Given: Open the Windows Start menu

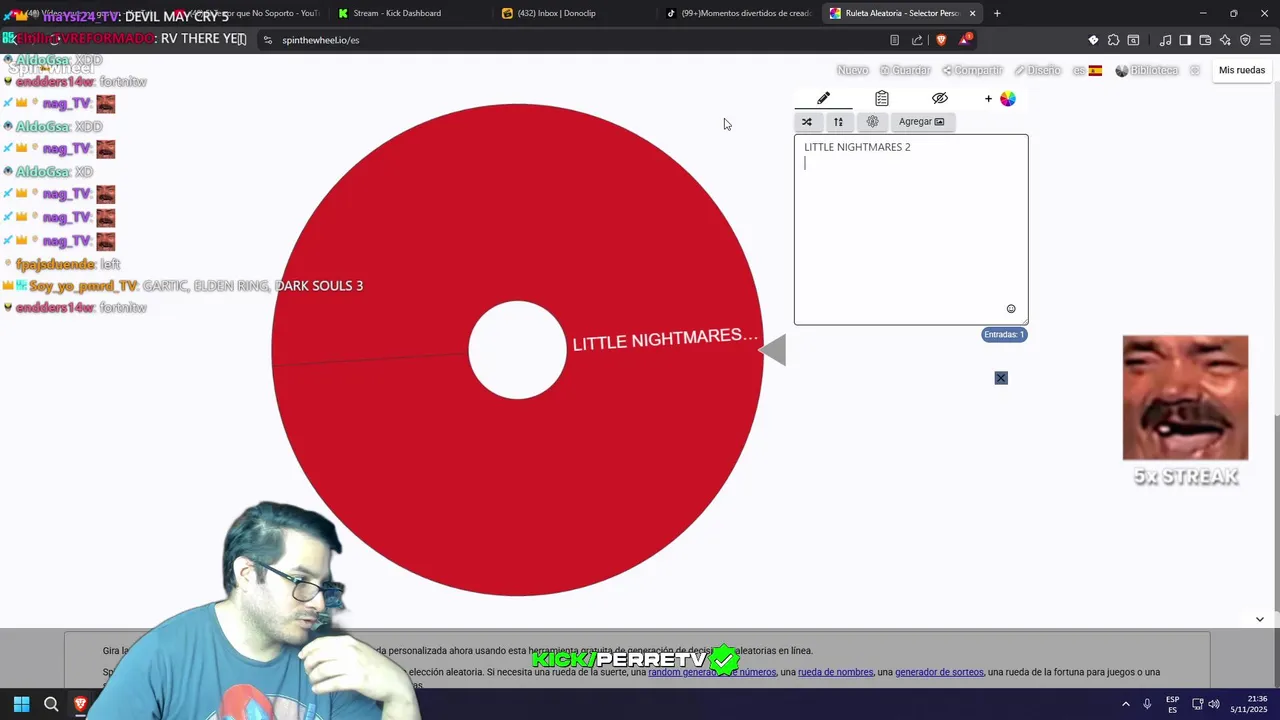Looking at the screenshot, I should tap(21, 704).
